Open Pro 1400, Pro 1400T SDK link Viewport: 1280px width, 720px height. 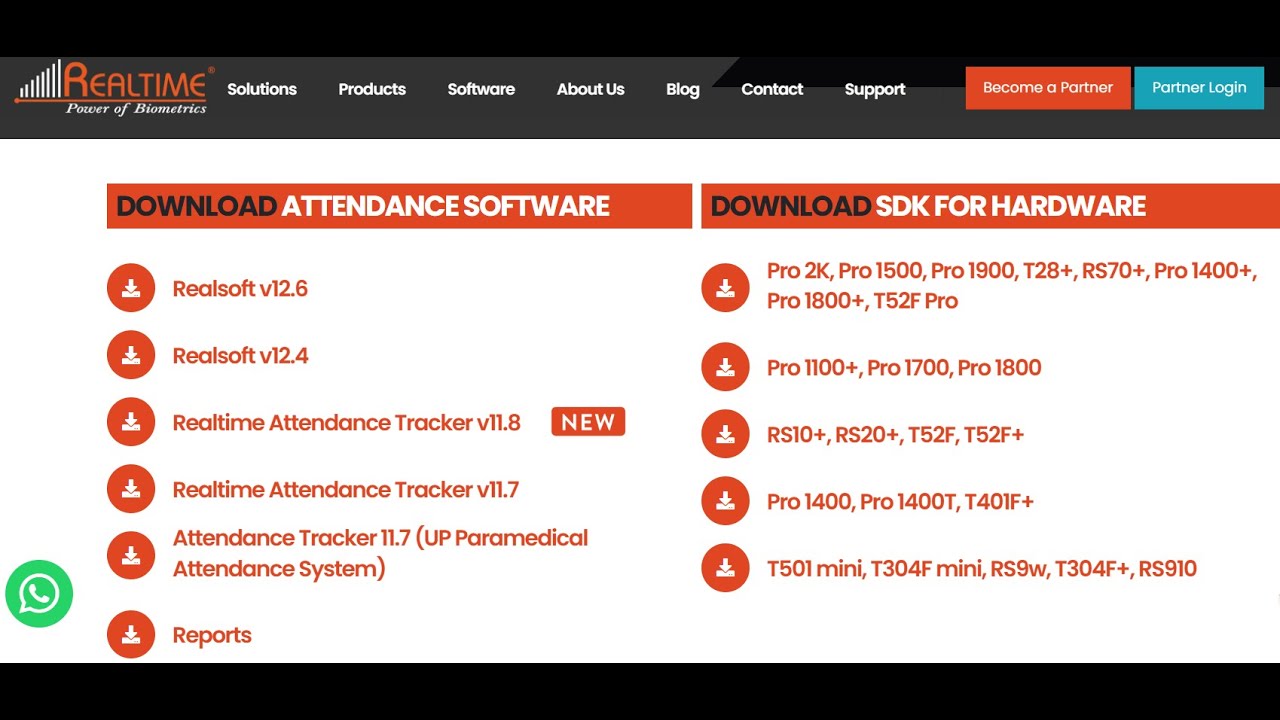tap(900, 502)
